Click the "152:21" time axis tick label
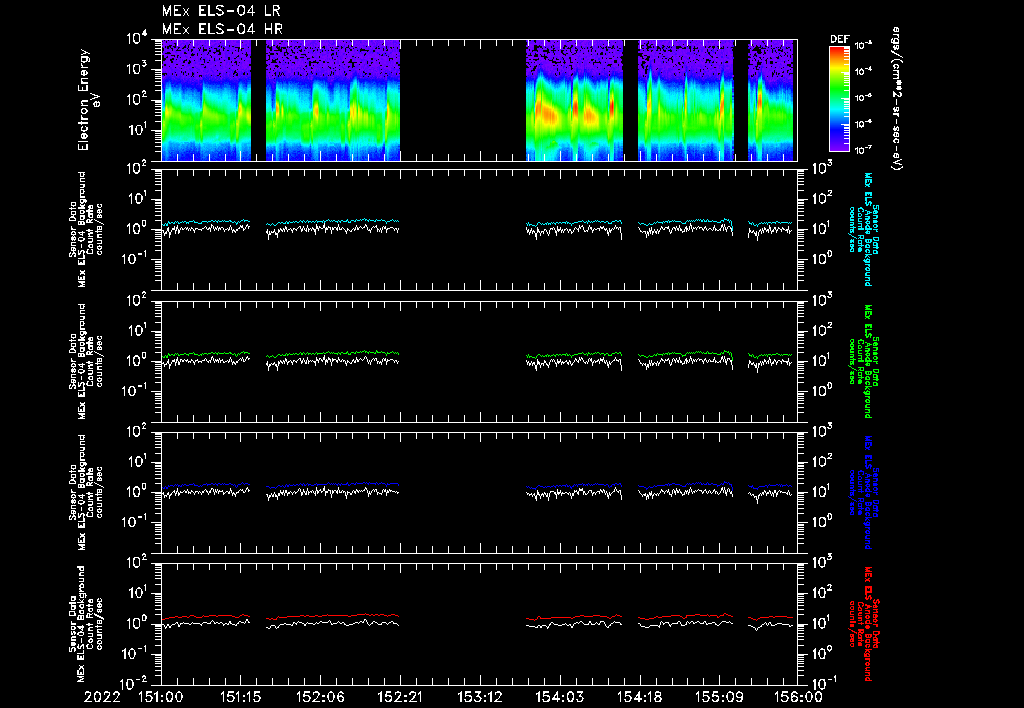Screen dimensions: 1024x708 400,698
